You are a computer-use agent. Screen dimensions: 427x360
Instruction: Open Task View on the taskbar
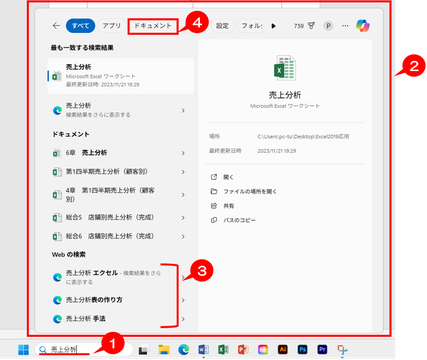point(143,350)
